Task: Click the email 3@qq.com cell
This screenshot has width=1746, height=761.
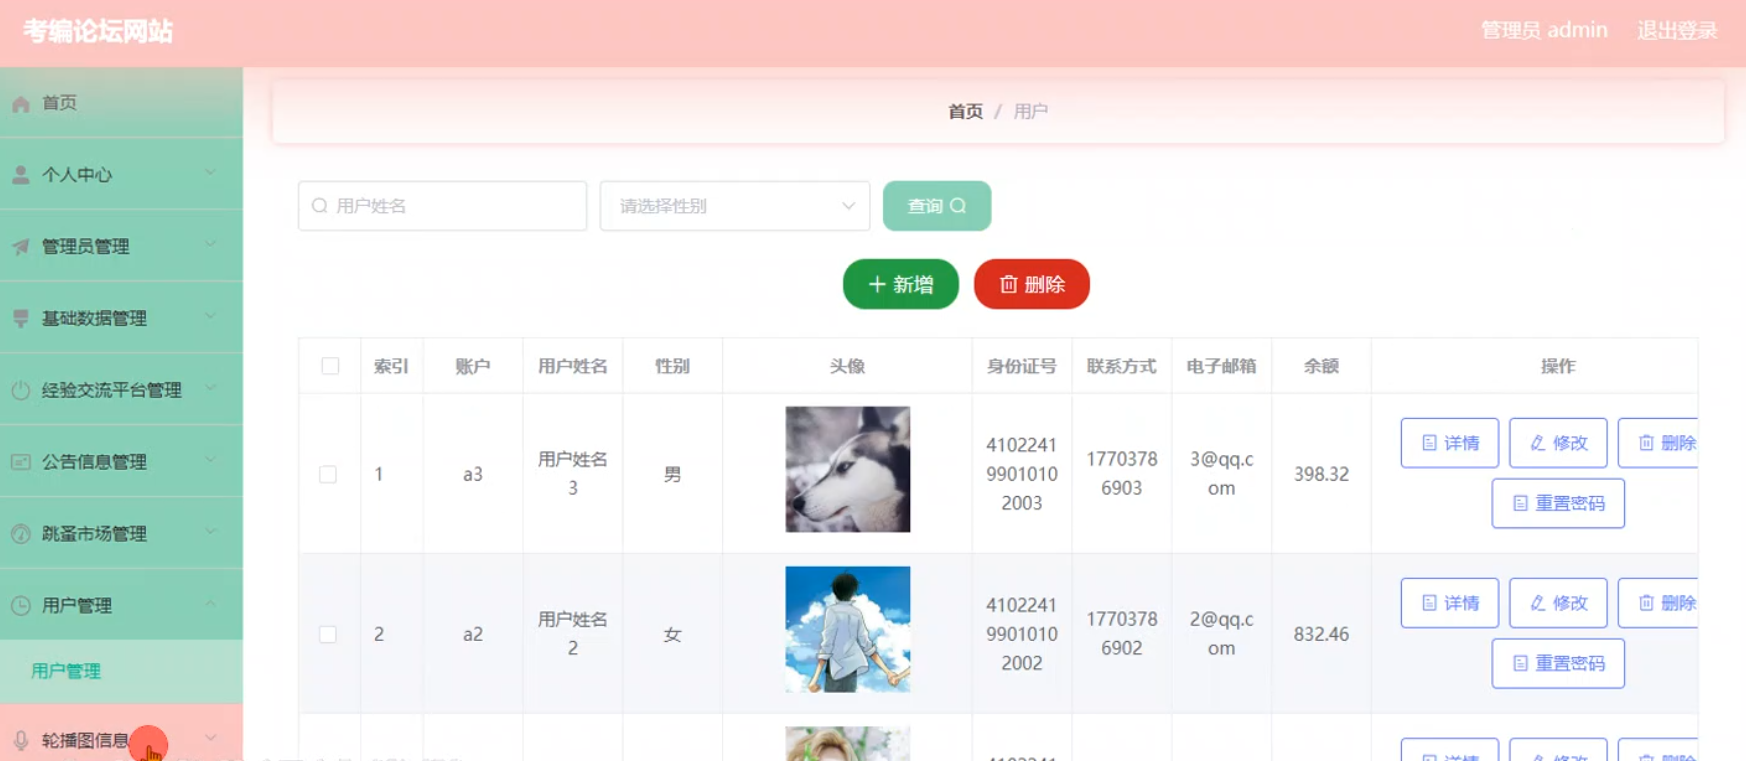Action: pos(1221,474)
